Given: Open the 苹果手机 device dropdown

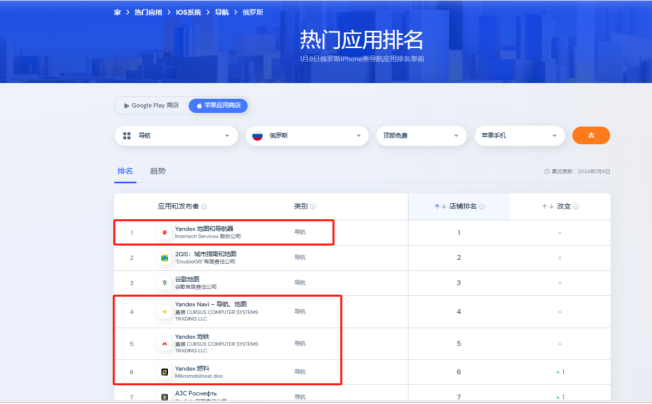Looking at the screenshot, I should click(519, 136).
